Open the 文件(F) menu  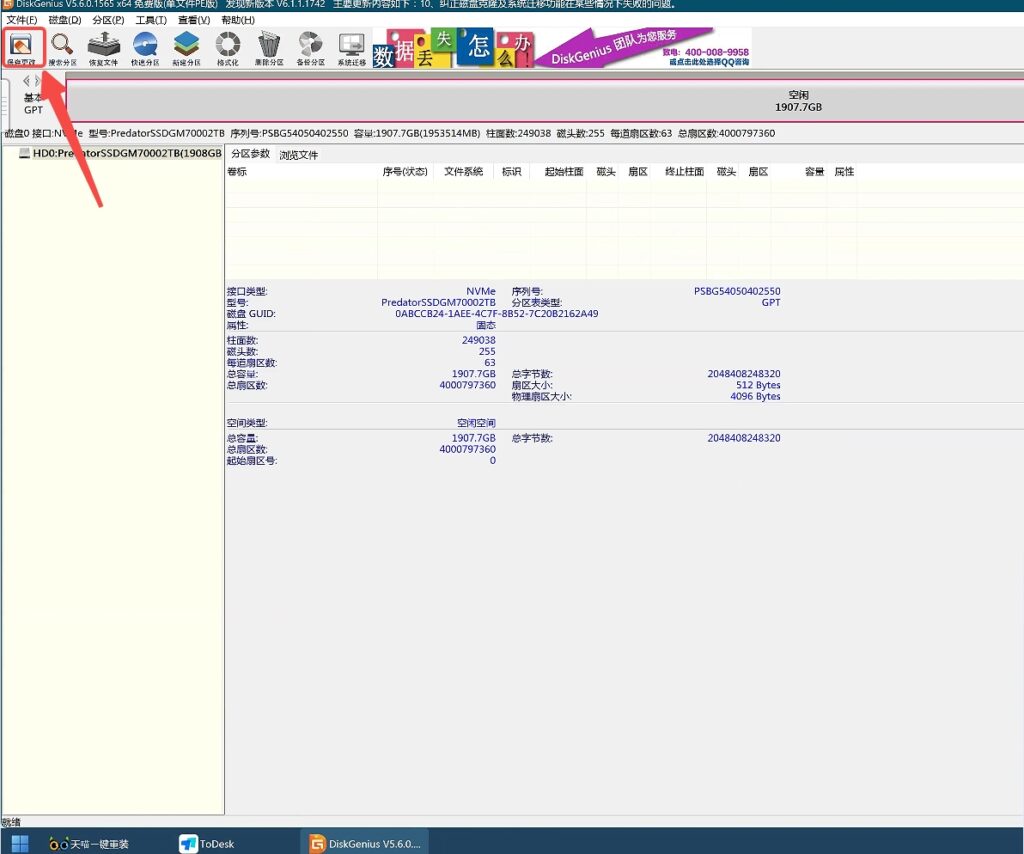pyautogui.click(x=21, y=20)
